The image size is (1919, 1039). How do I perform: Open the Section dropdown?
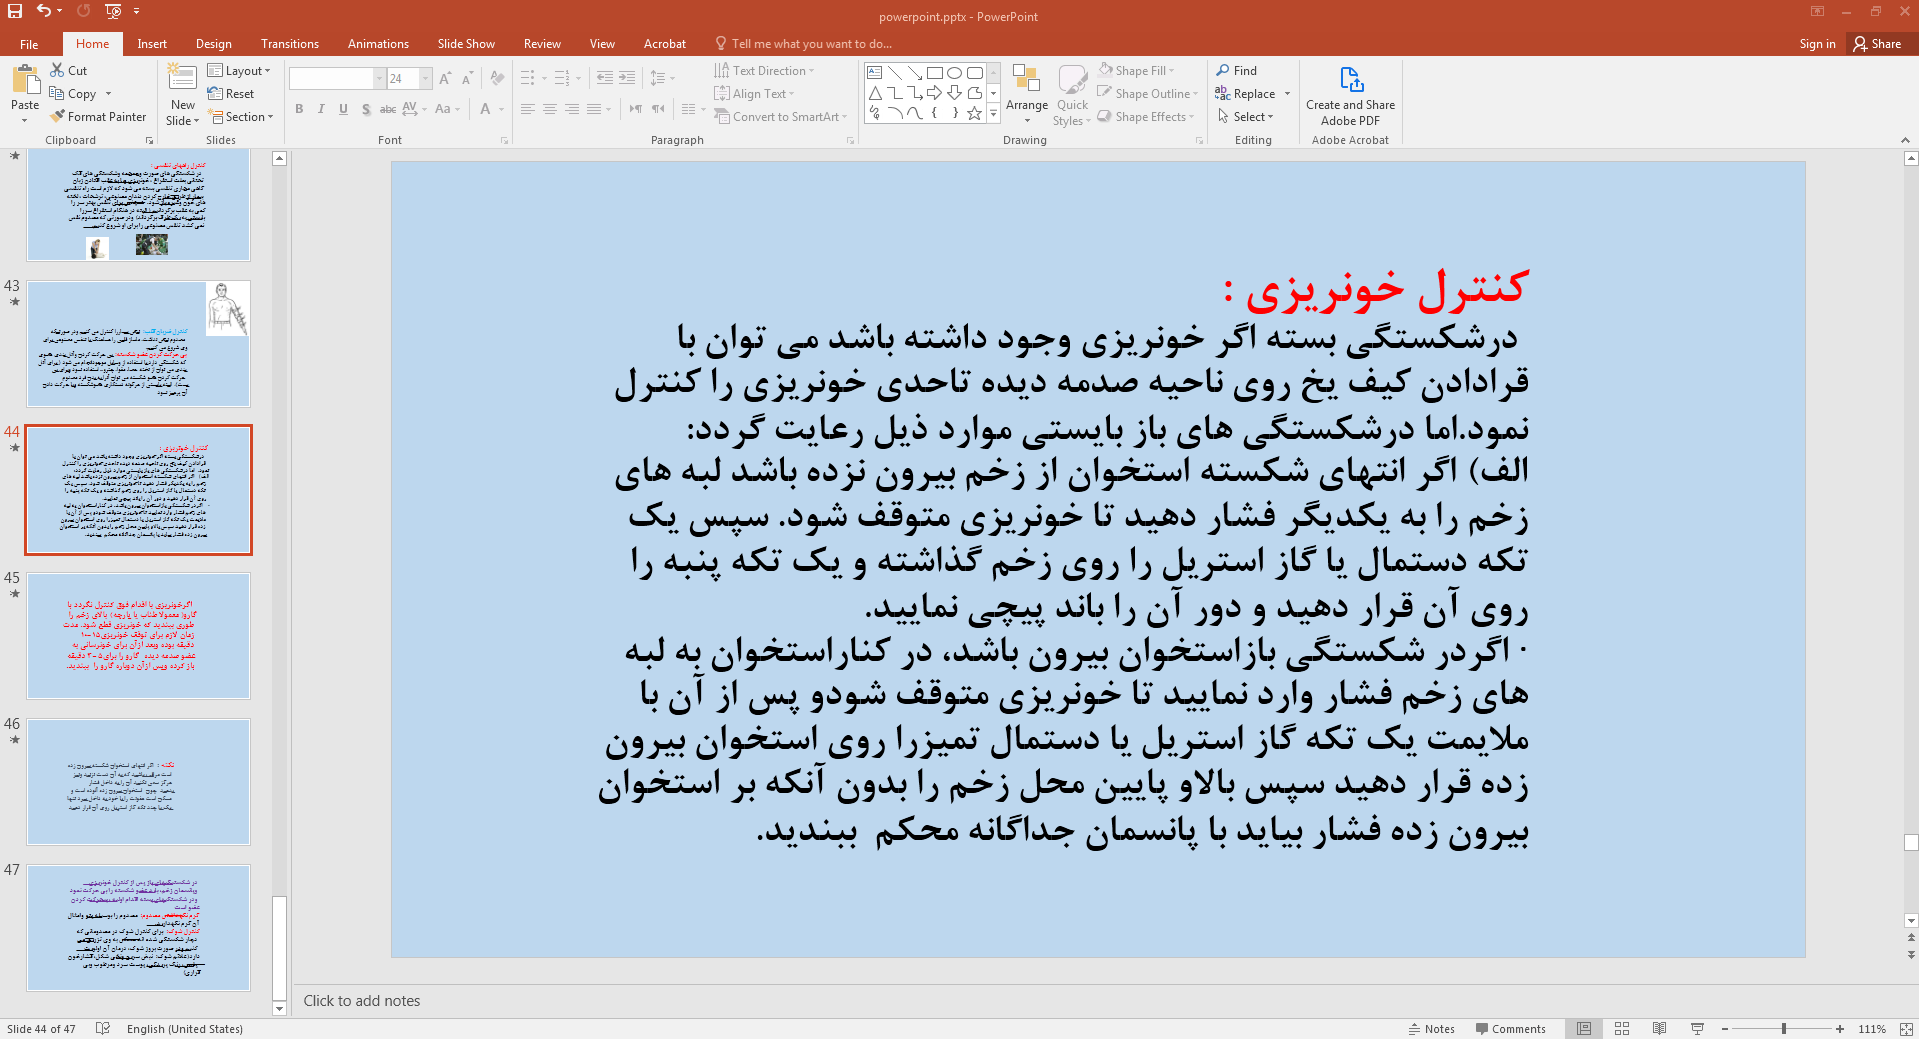pos(241,116)
